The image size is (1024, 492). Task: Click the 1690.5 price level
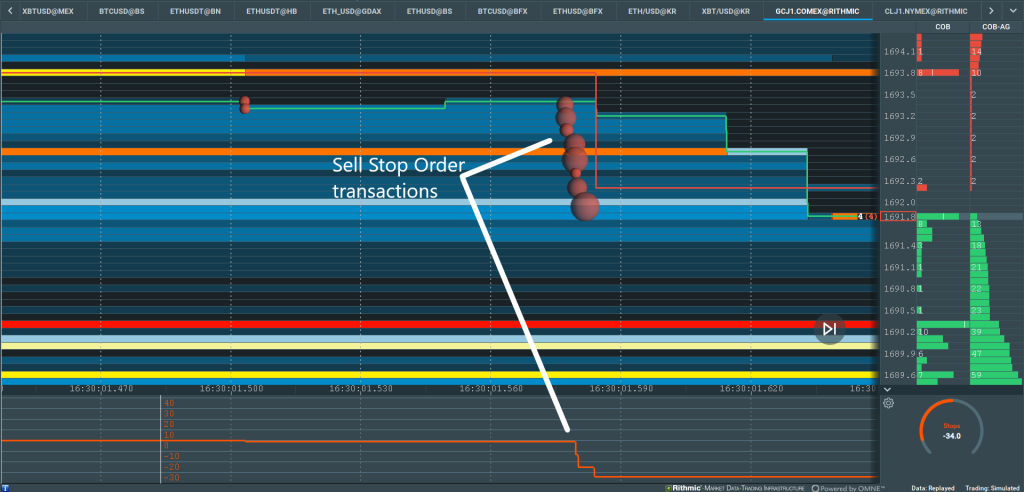pos(898,310)
